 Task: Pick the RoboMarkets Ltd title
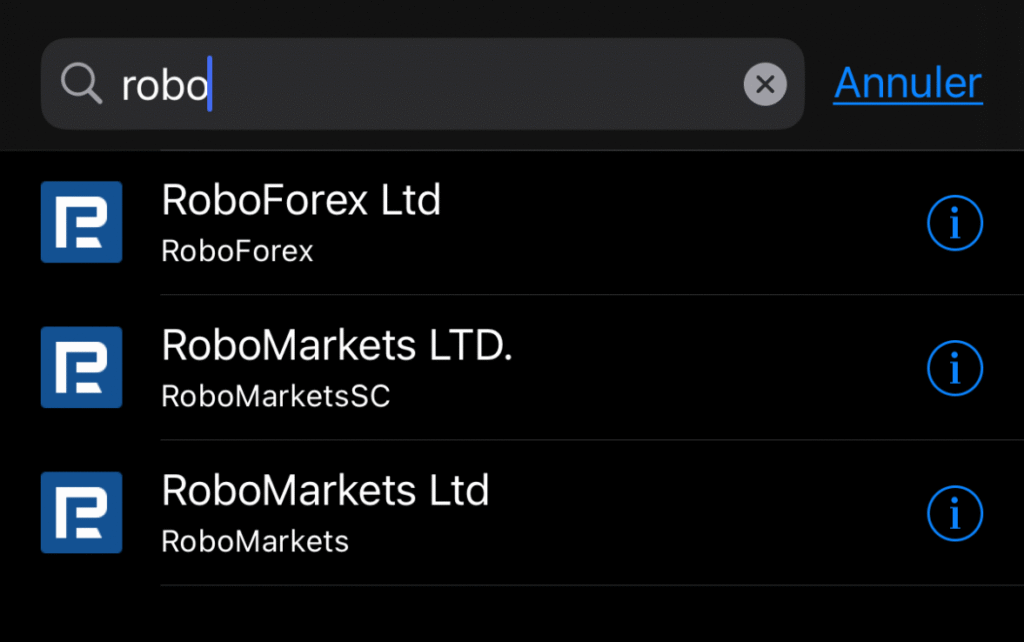325,491
